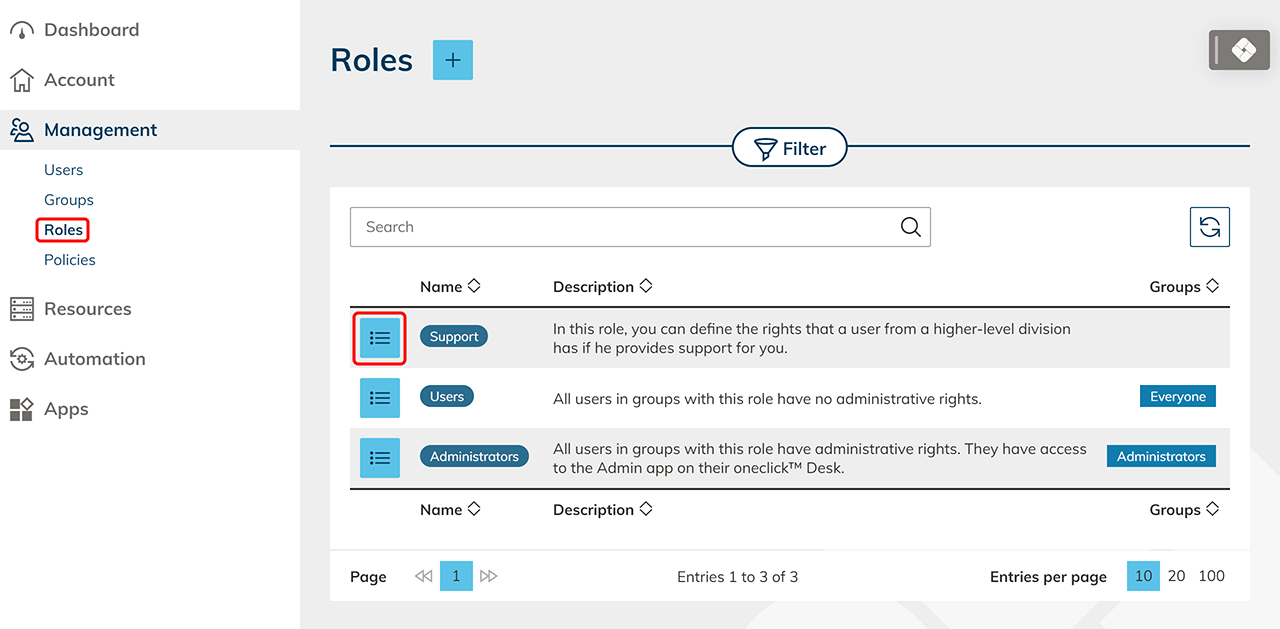
Task: Open Policies under Management
Action: point(70,260)
